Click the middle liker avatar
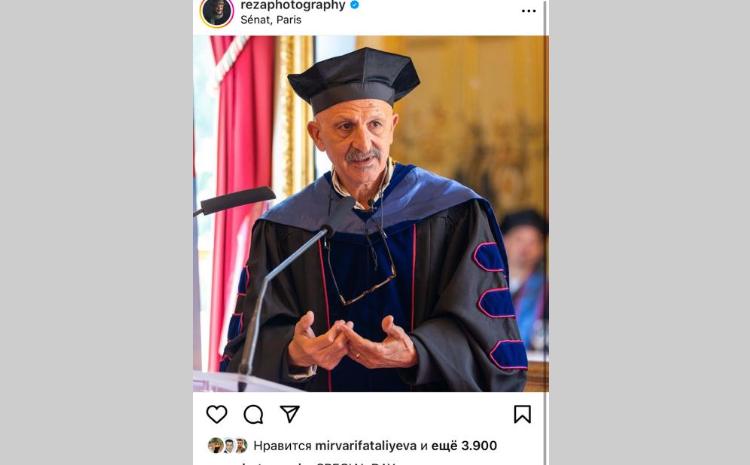Viewport: 750px width, 465px height. click(228, 446)
